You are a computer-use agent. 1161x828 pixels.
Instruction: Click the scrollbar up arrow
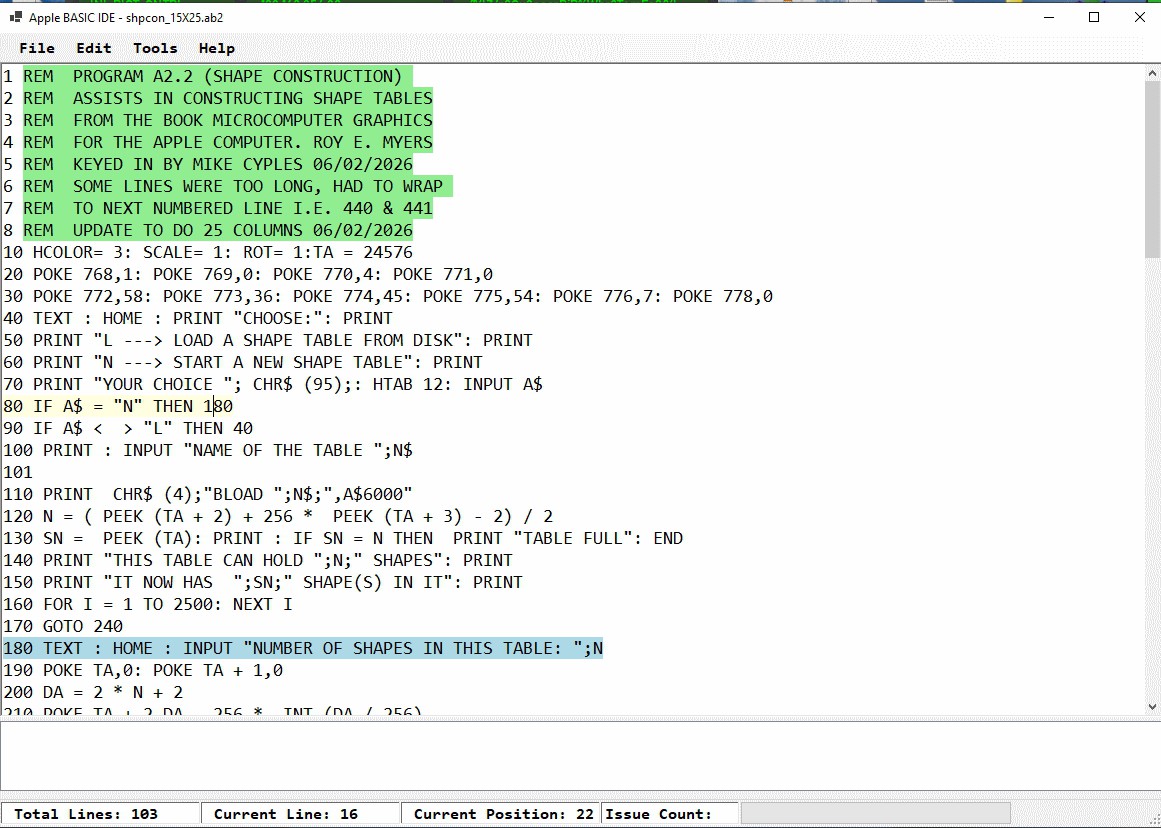[x=1151, y=73]
